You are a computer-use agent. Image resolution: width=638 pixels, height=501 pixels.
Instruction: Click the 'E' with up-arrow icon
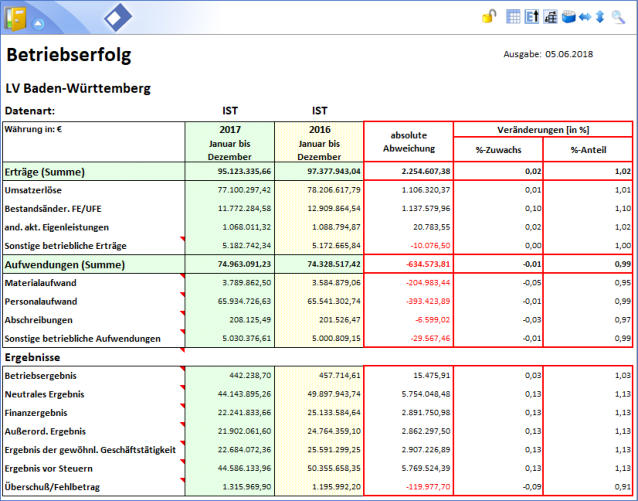point(531,16)
